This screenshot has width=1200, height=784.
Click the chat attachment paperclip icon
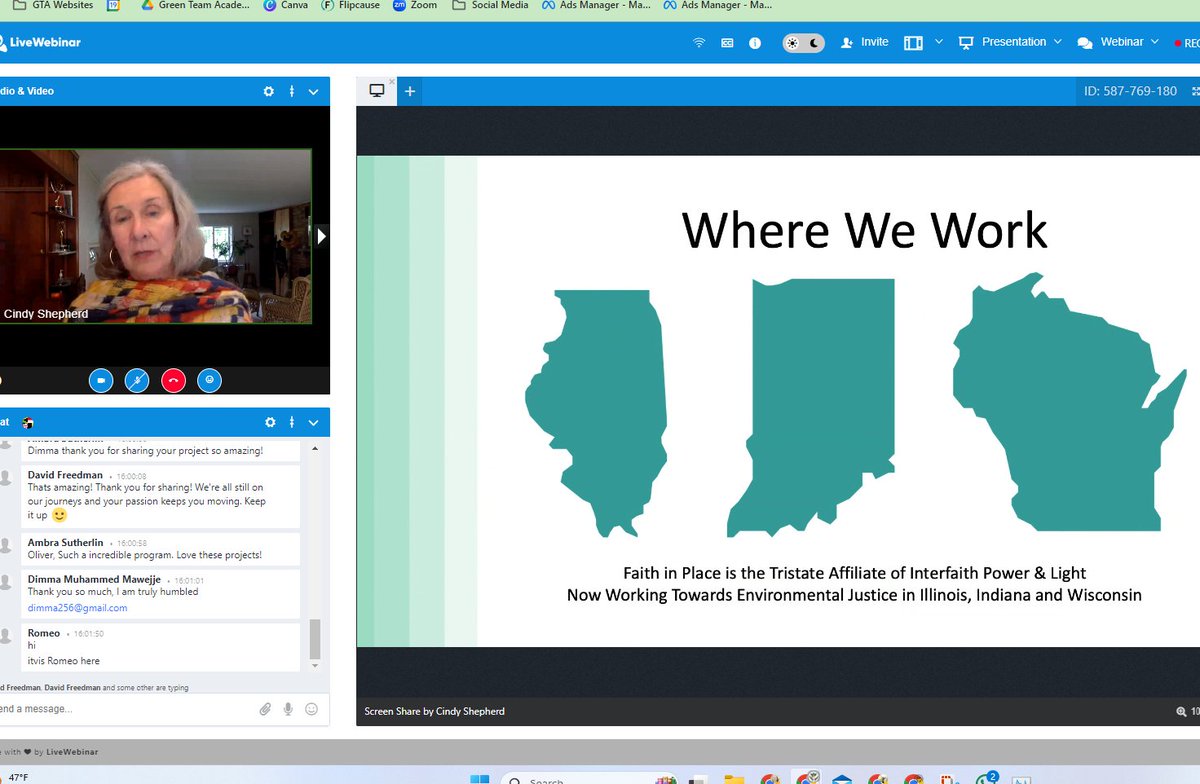tap(265, 709)
